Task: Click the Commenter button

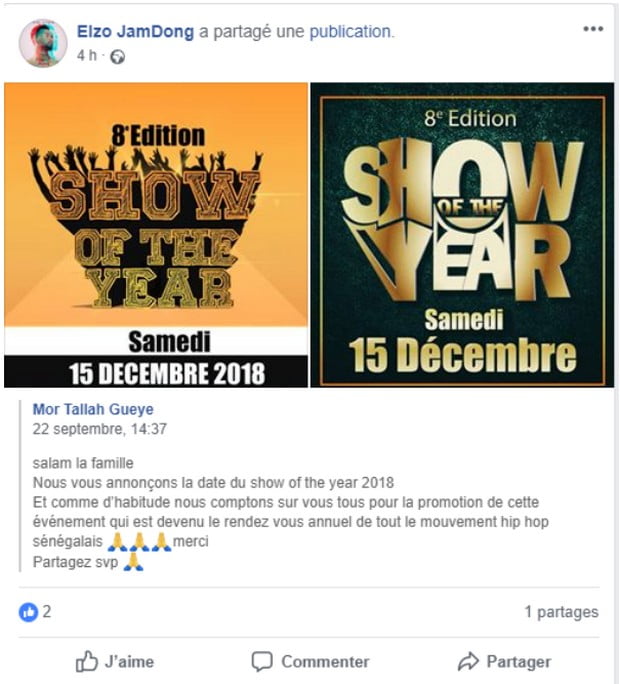Action: coord(310,661)
